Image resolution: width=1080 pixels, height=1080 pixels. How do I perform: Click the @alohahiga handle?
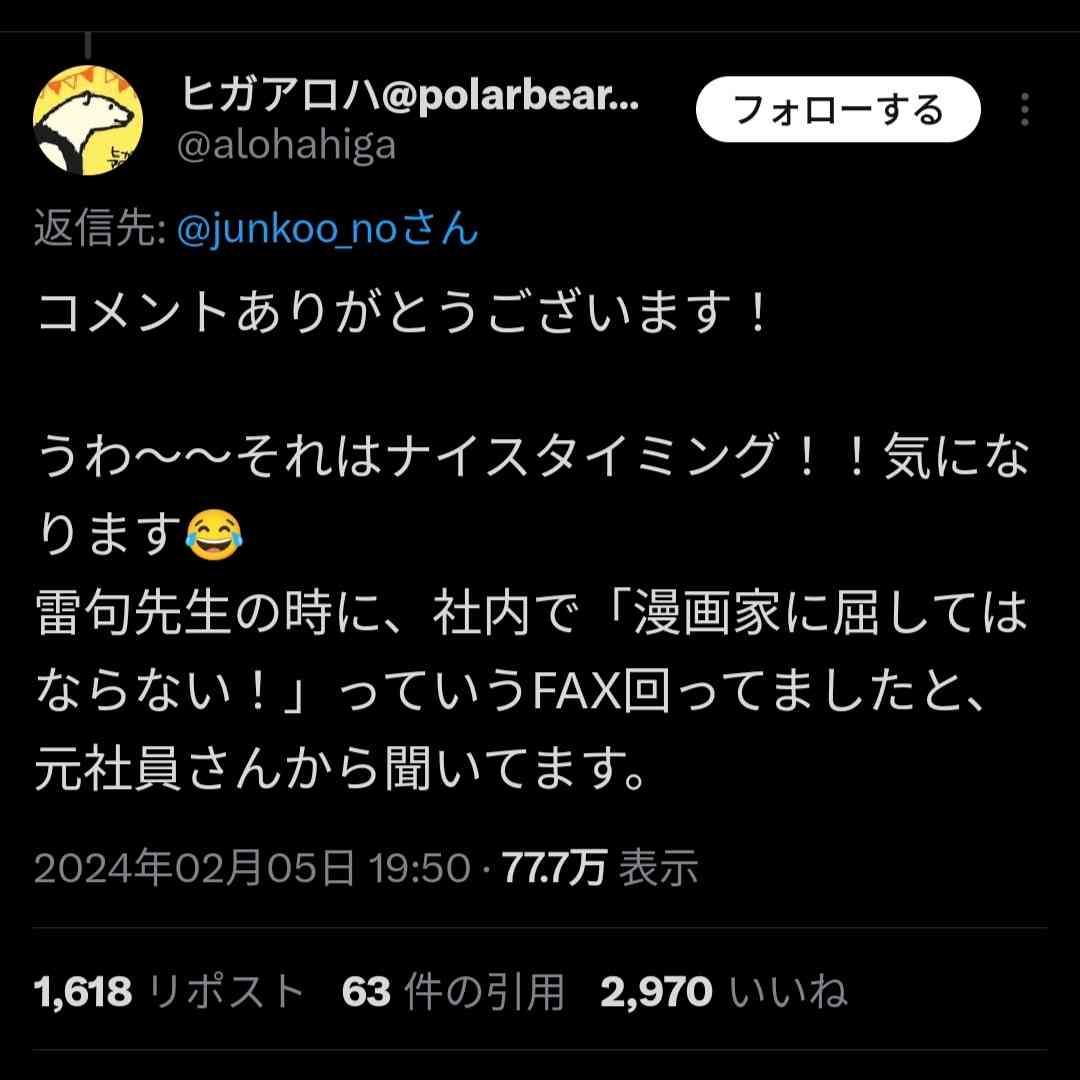tap(287, 145)
